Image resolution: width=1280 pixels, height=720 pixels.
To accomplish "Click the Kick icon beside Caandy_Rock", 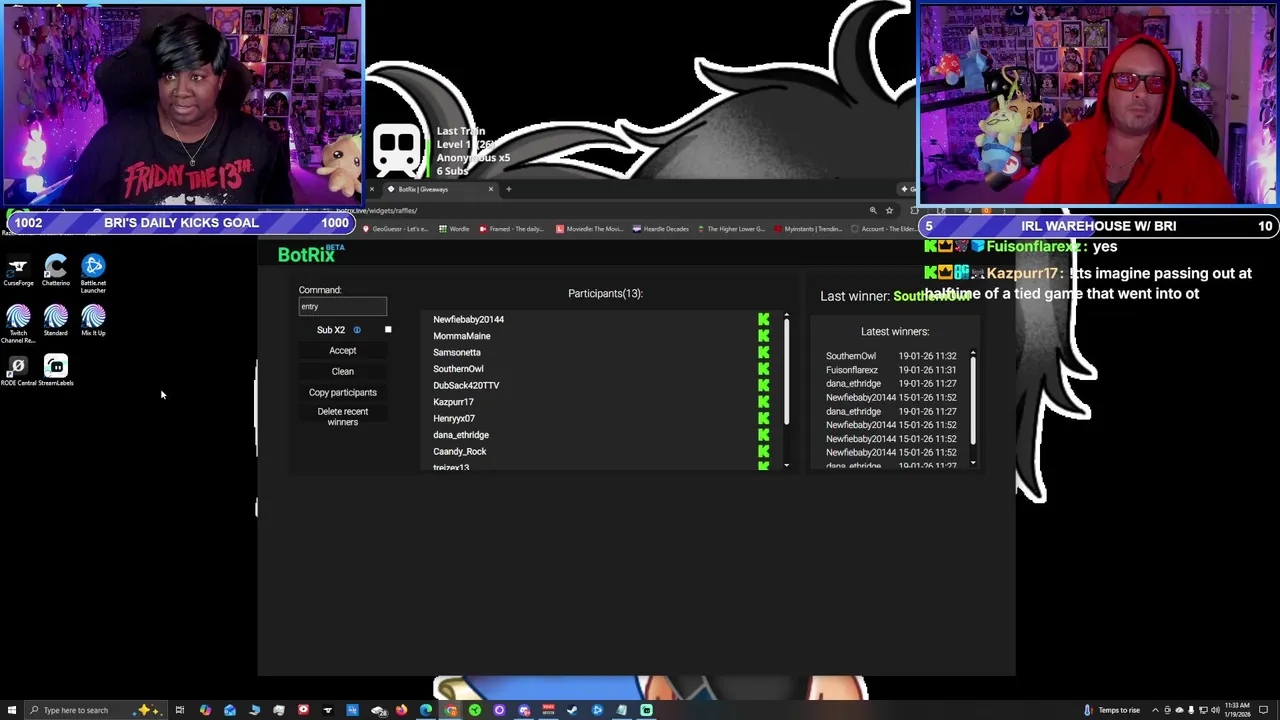I will click(x=764, y=451).
